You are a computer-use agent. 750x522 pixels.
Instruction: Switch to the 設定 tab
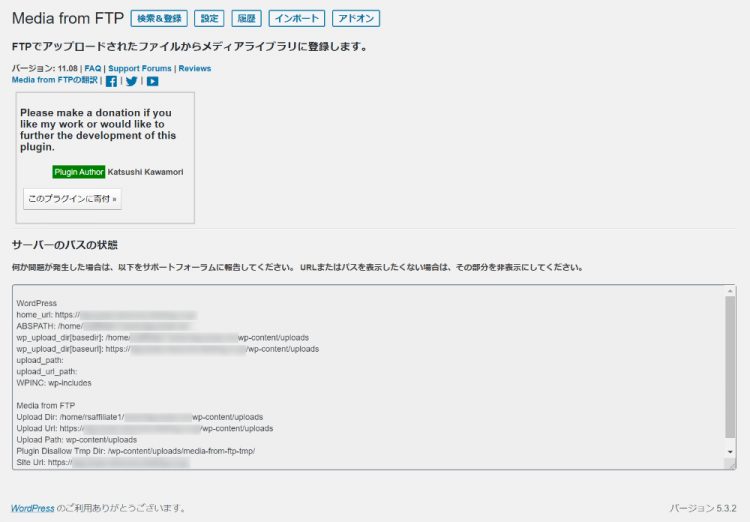(209, 19)
